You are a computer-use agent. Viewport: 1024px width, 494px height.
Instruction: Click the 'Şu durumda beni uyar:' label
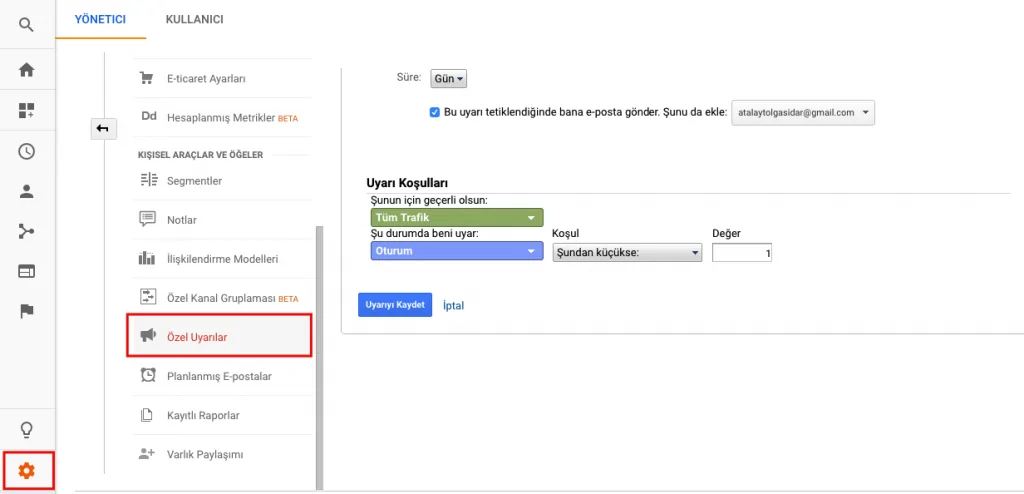(x=425, y=234)
